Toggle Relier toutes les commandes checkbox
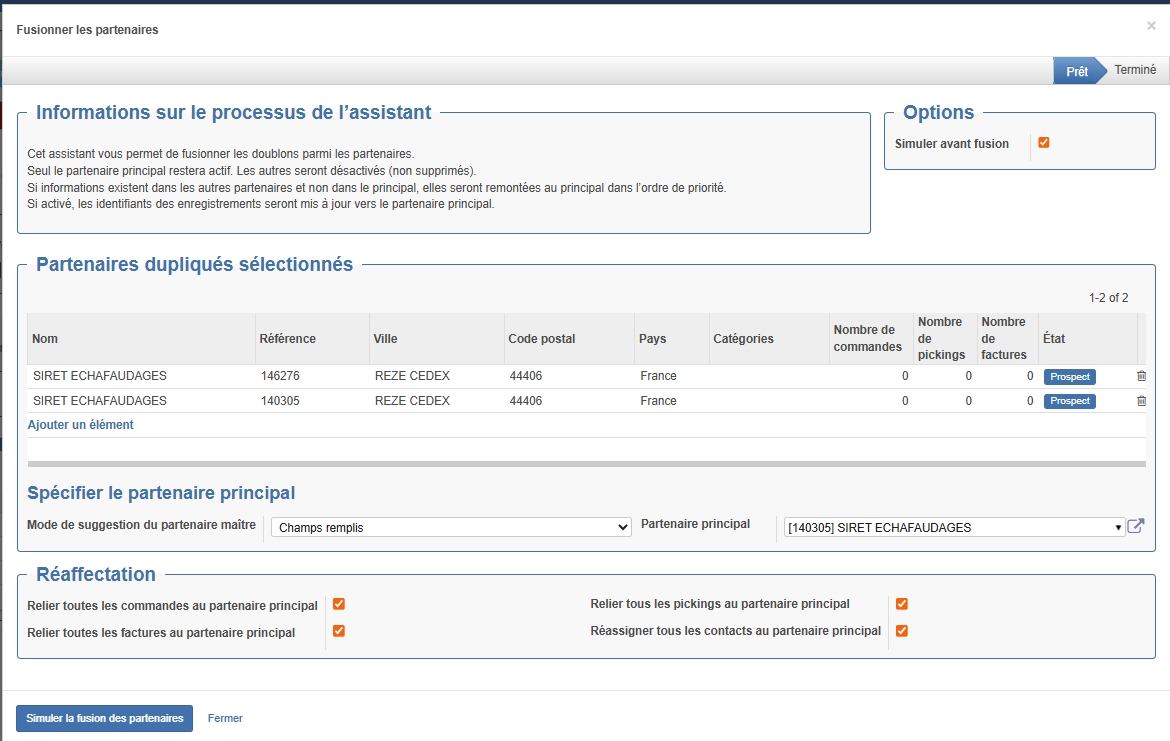Viewport: 1170px width, 741px height. pyautogui.click(x=339, y=604)
